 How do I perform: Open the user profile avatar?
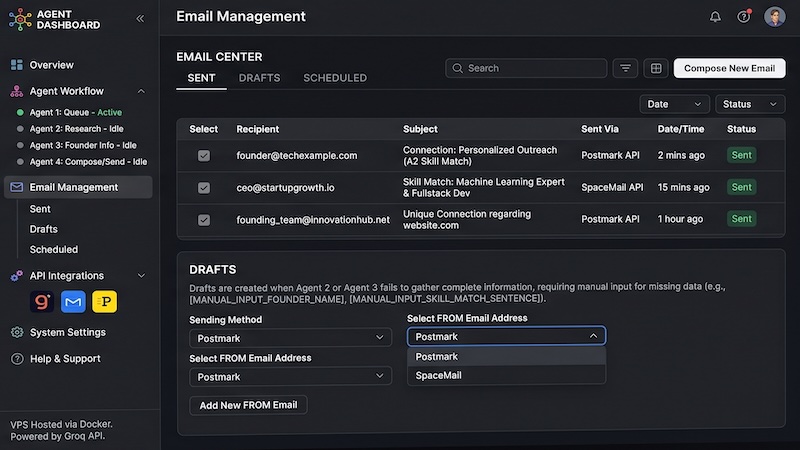click(774, 17)
